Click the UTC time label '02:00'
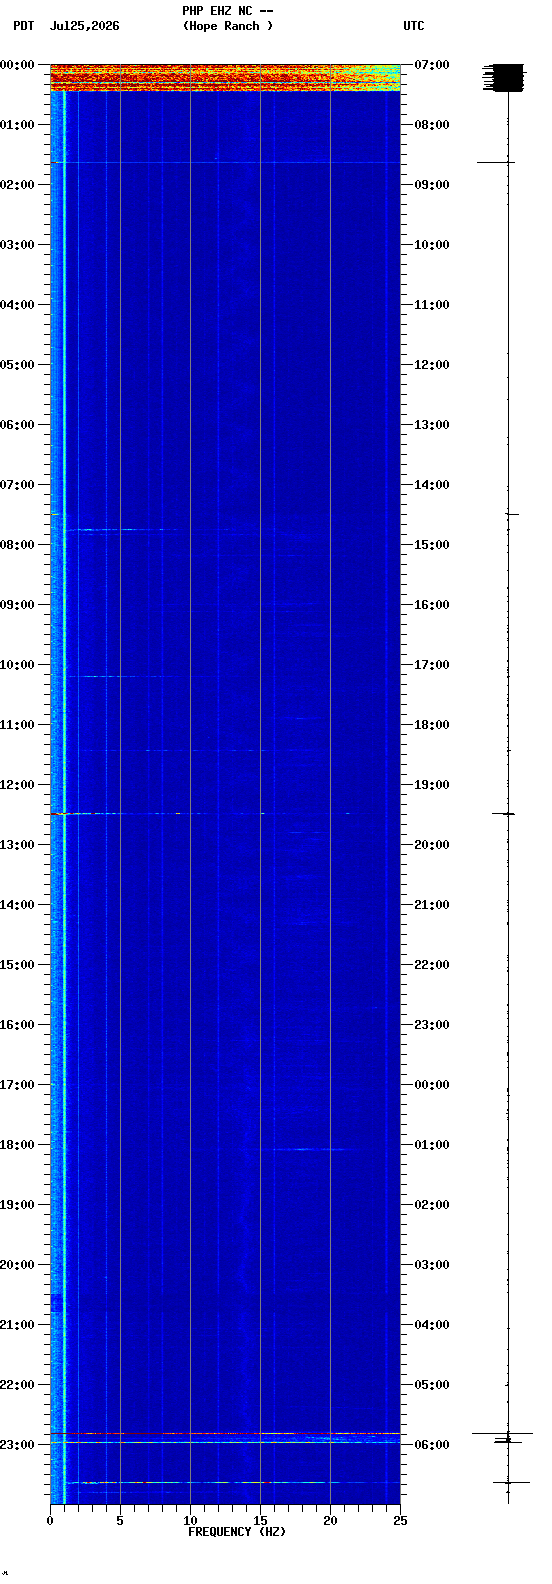Viewport: 552px width, 1584px height. click(432, 1205)
